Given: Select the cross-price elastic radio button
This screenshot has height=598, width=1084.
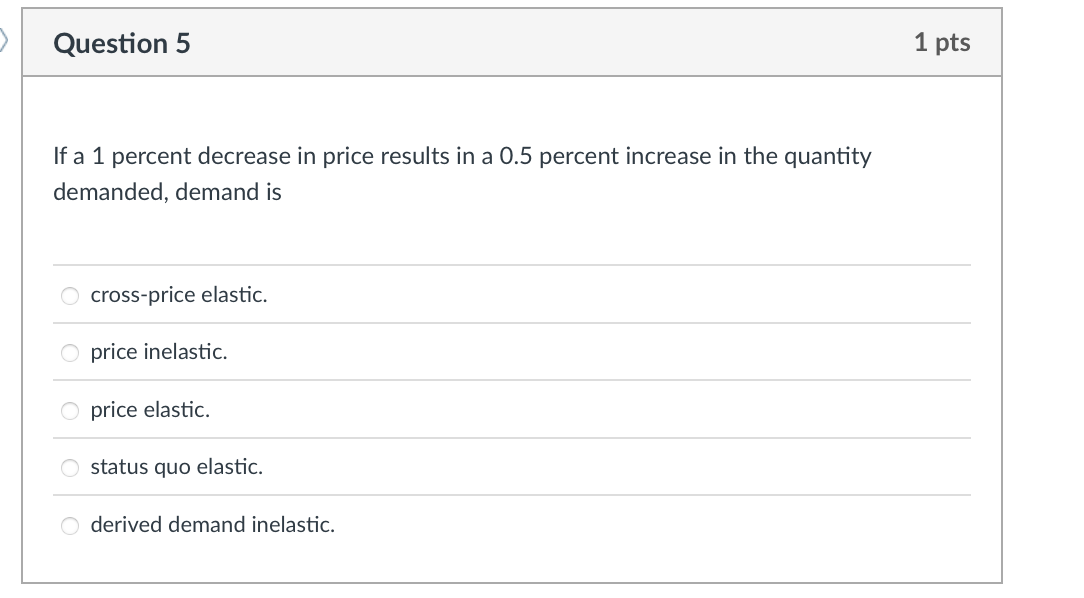Looking at the screenshot, I should [x=69, y=295].
